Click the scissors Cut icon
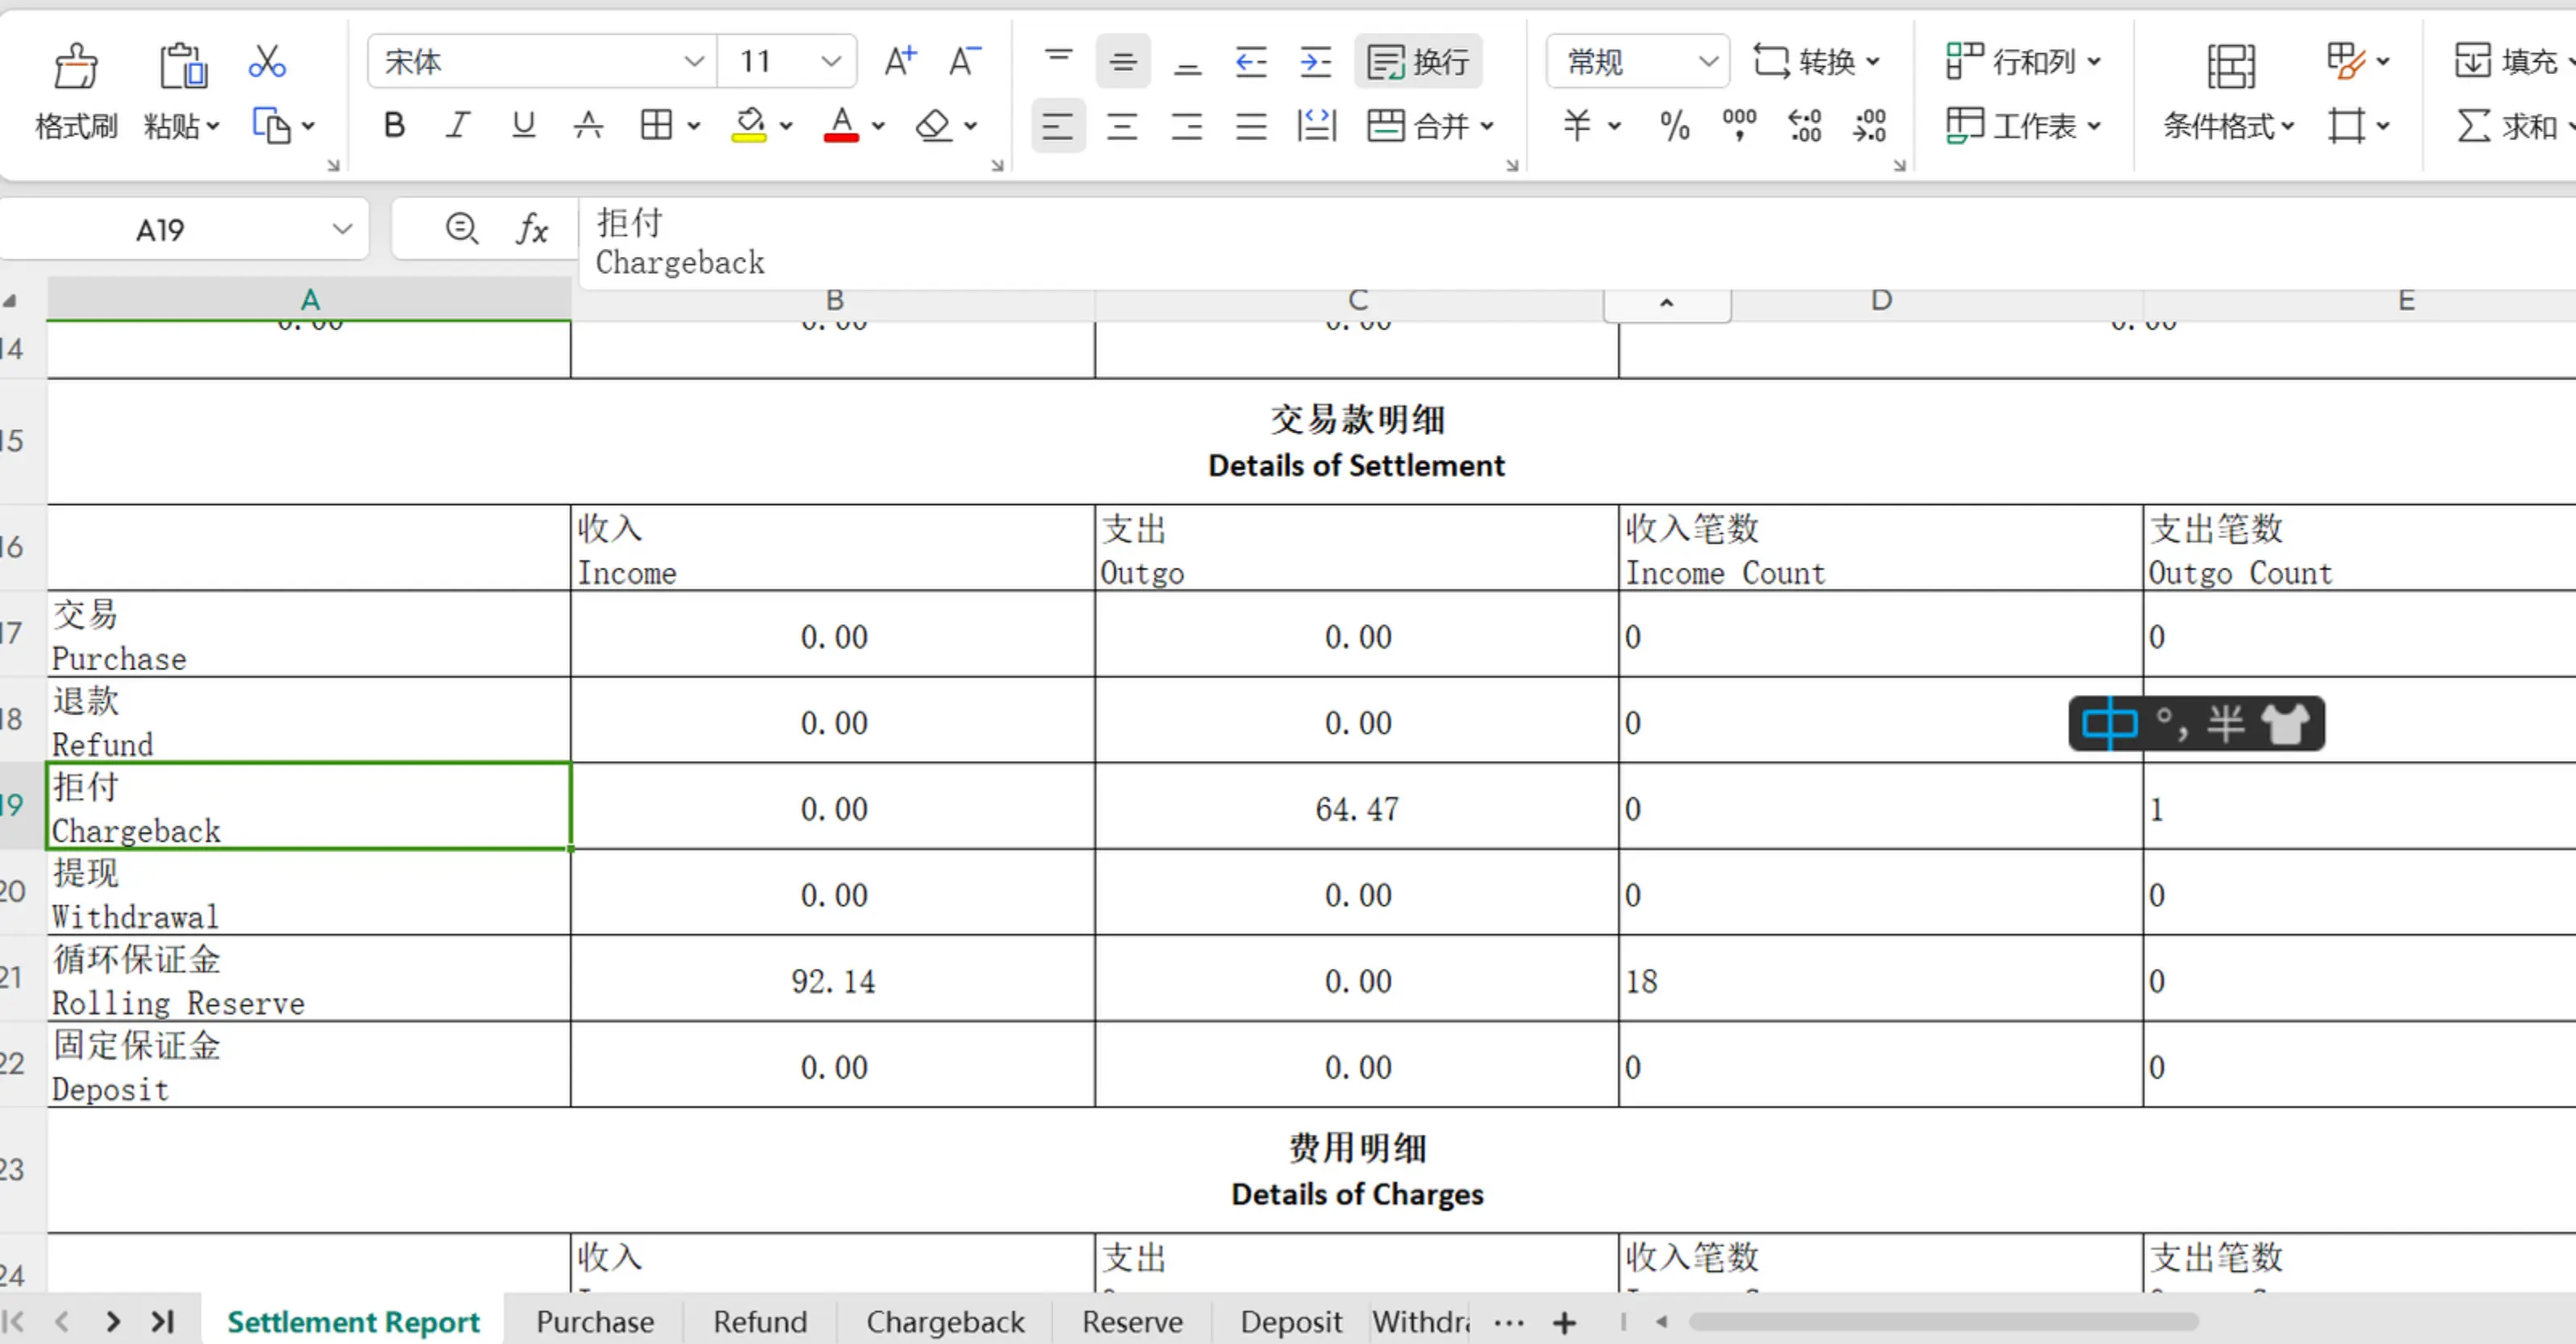This screenshot has width=2576, height=1344. (x=267, y=62)
